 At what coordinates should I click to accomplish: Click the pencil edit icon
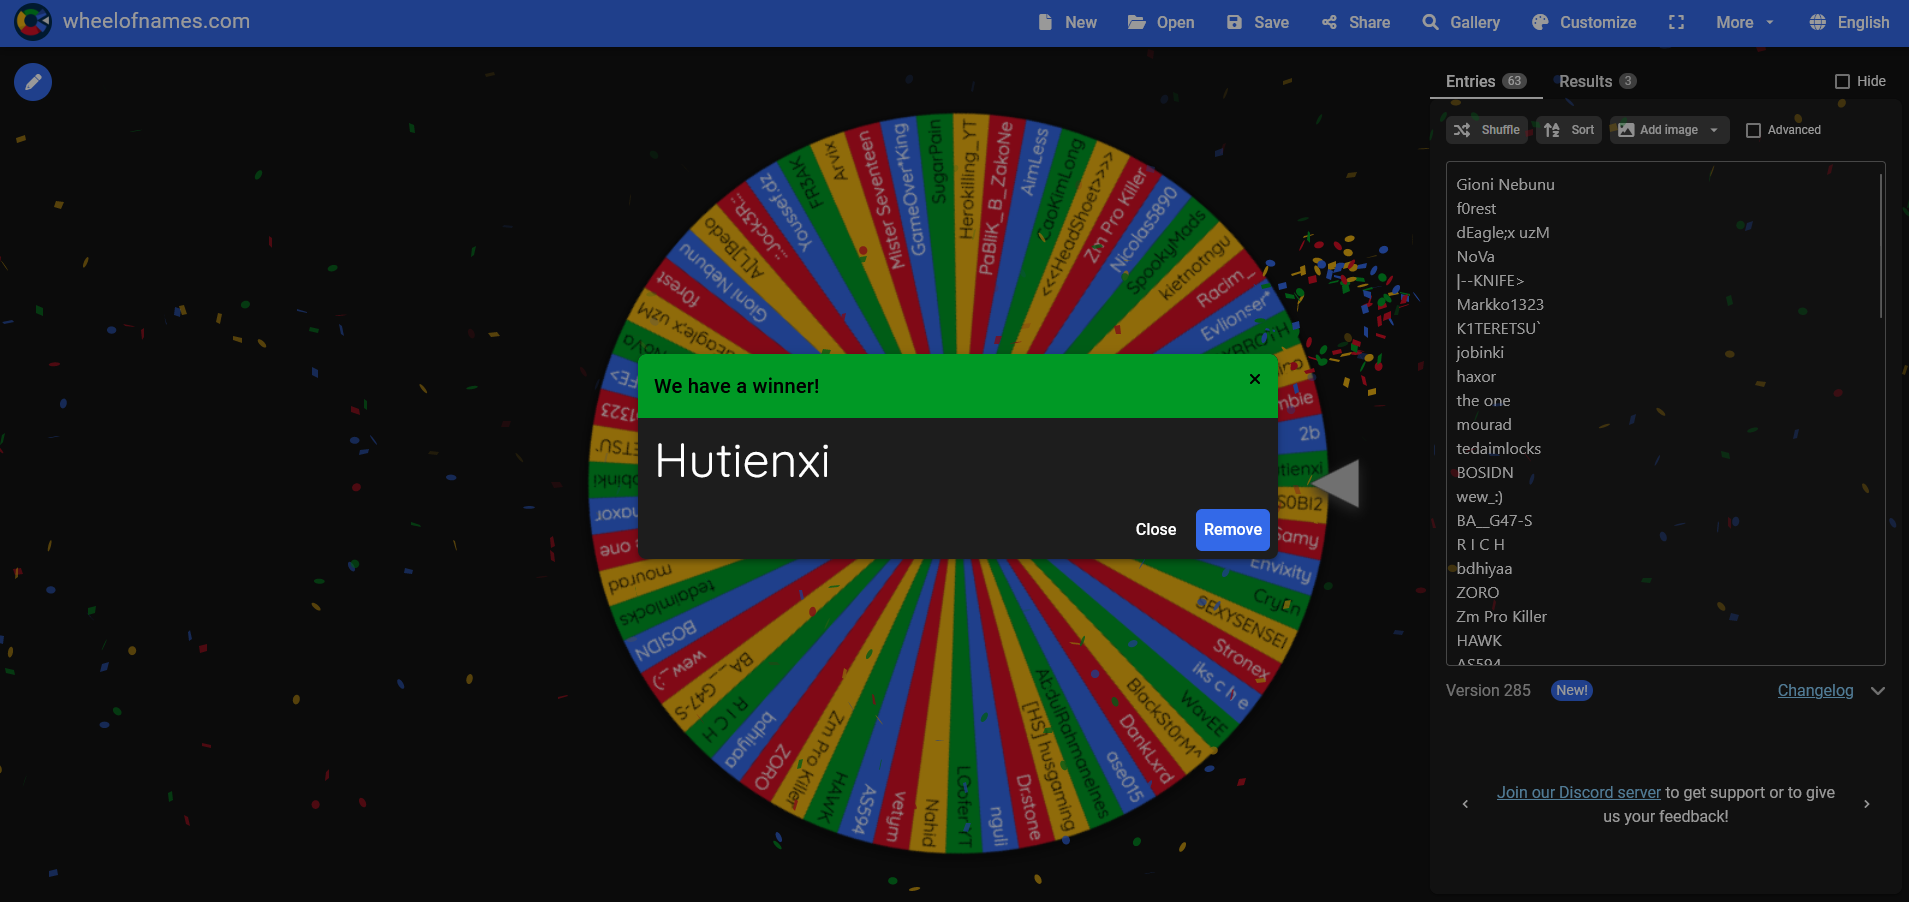33,82
